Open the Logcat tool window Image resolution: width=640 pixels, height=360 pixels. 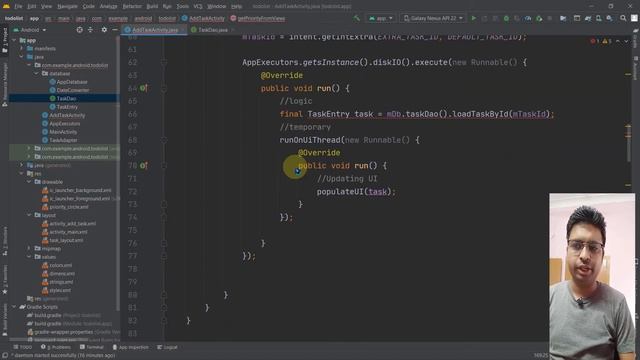(167, 347)
